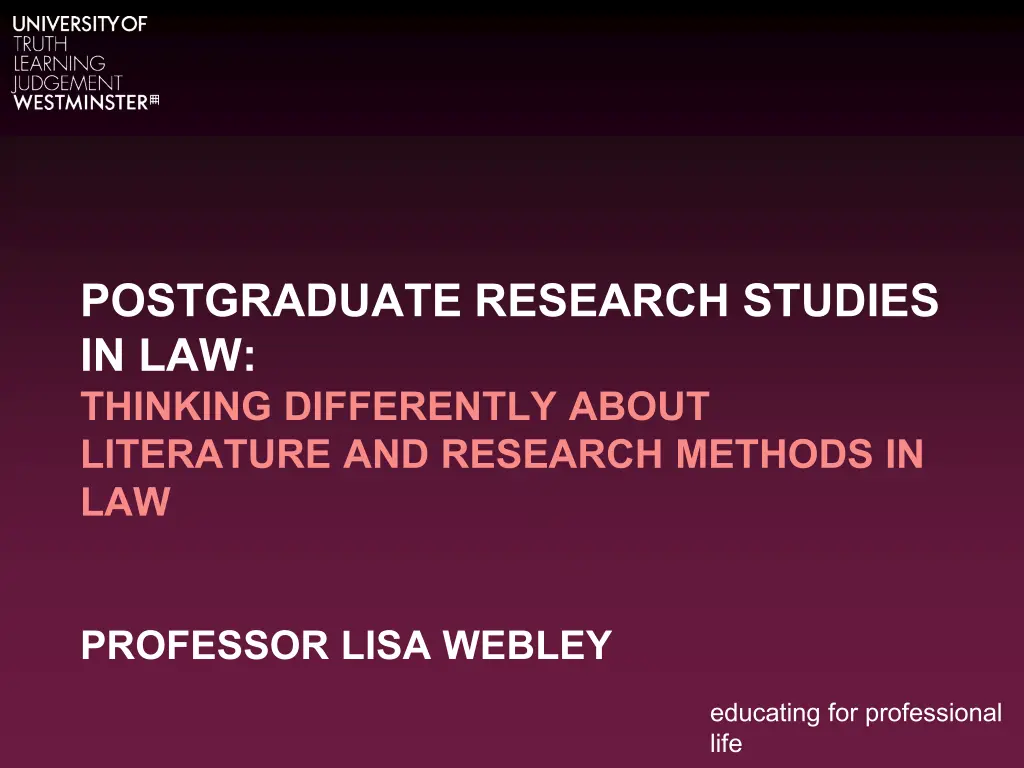The image size is (1024, 768).
Task: Click 'WESTMINSTER' in the top-left logo
Action: point(80,102)
